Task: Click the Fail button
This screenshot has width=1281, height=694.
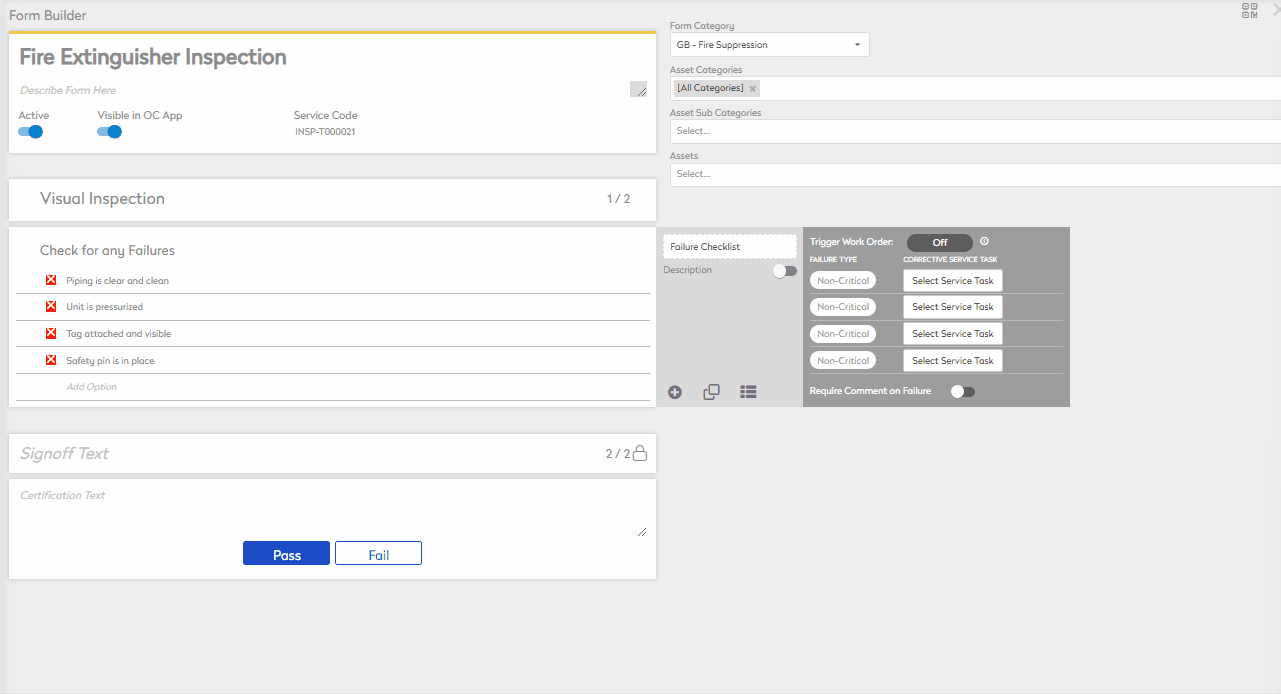Action: click(x=378, y=554)
